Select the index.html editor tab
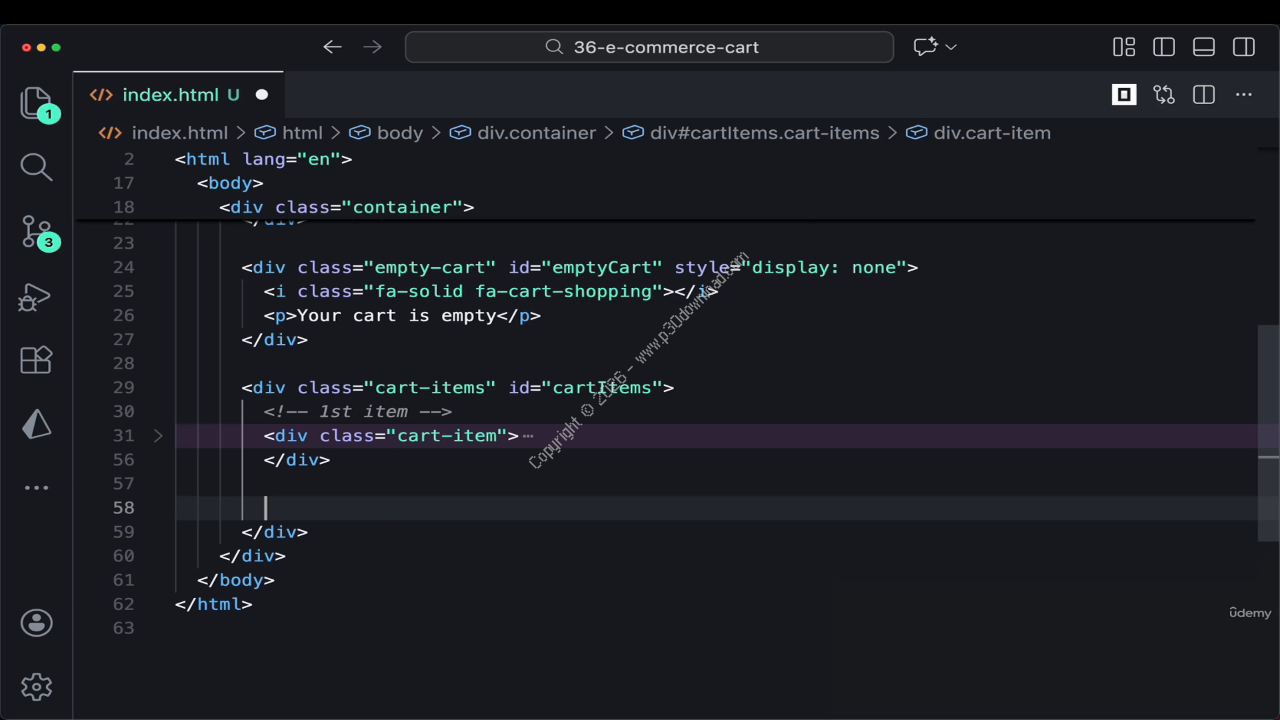The width and height of the screenshot is (1280, 720). coord(170,95)
